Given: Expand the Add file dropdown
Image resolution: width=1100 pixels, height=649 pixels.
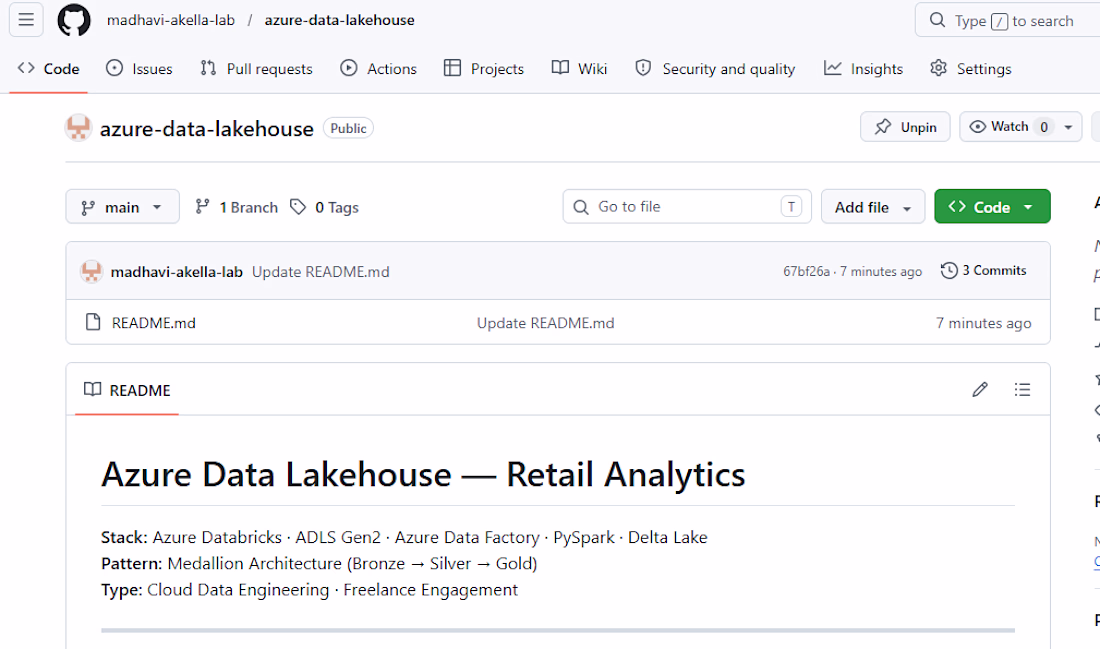Looking at the screenshot, I should 873,207.
